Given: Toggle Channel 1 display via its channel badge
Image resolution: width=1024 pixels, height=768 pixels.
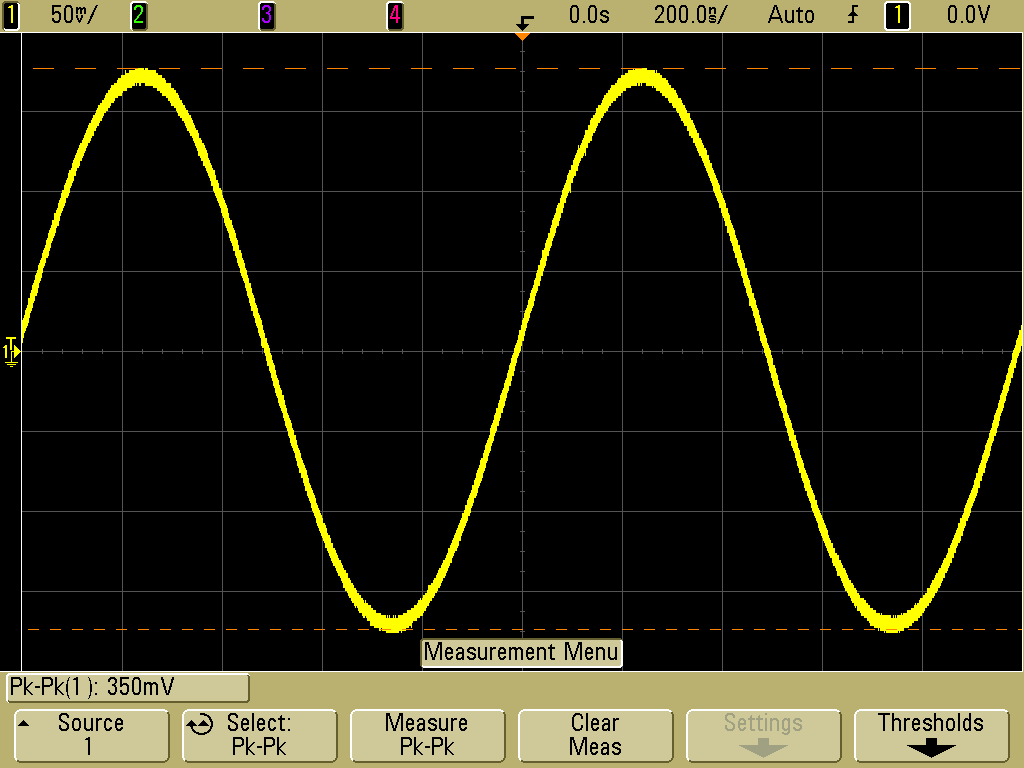Looking at the screenshot, I should click(x=10, y=15).
